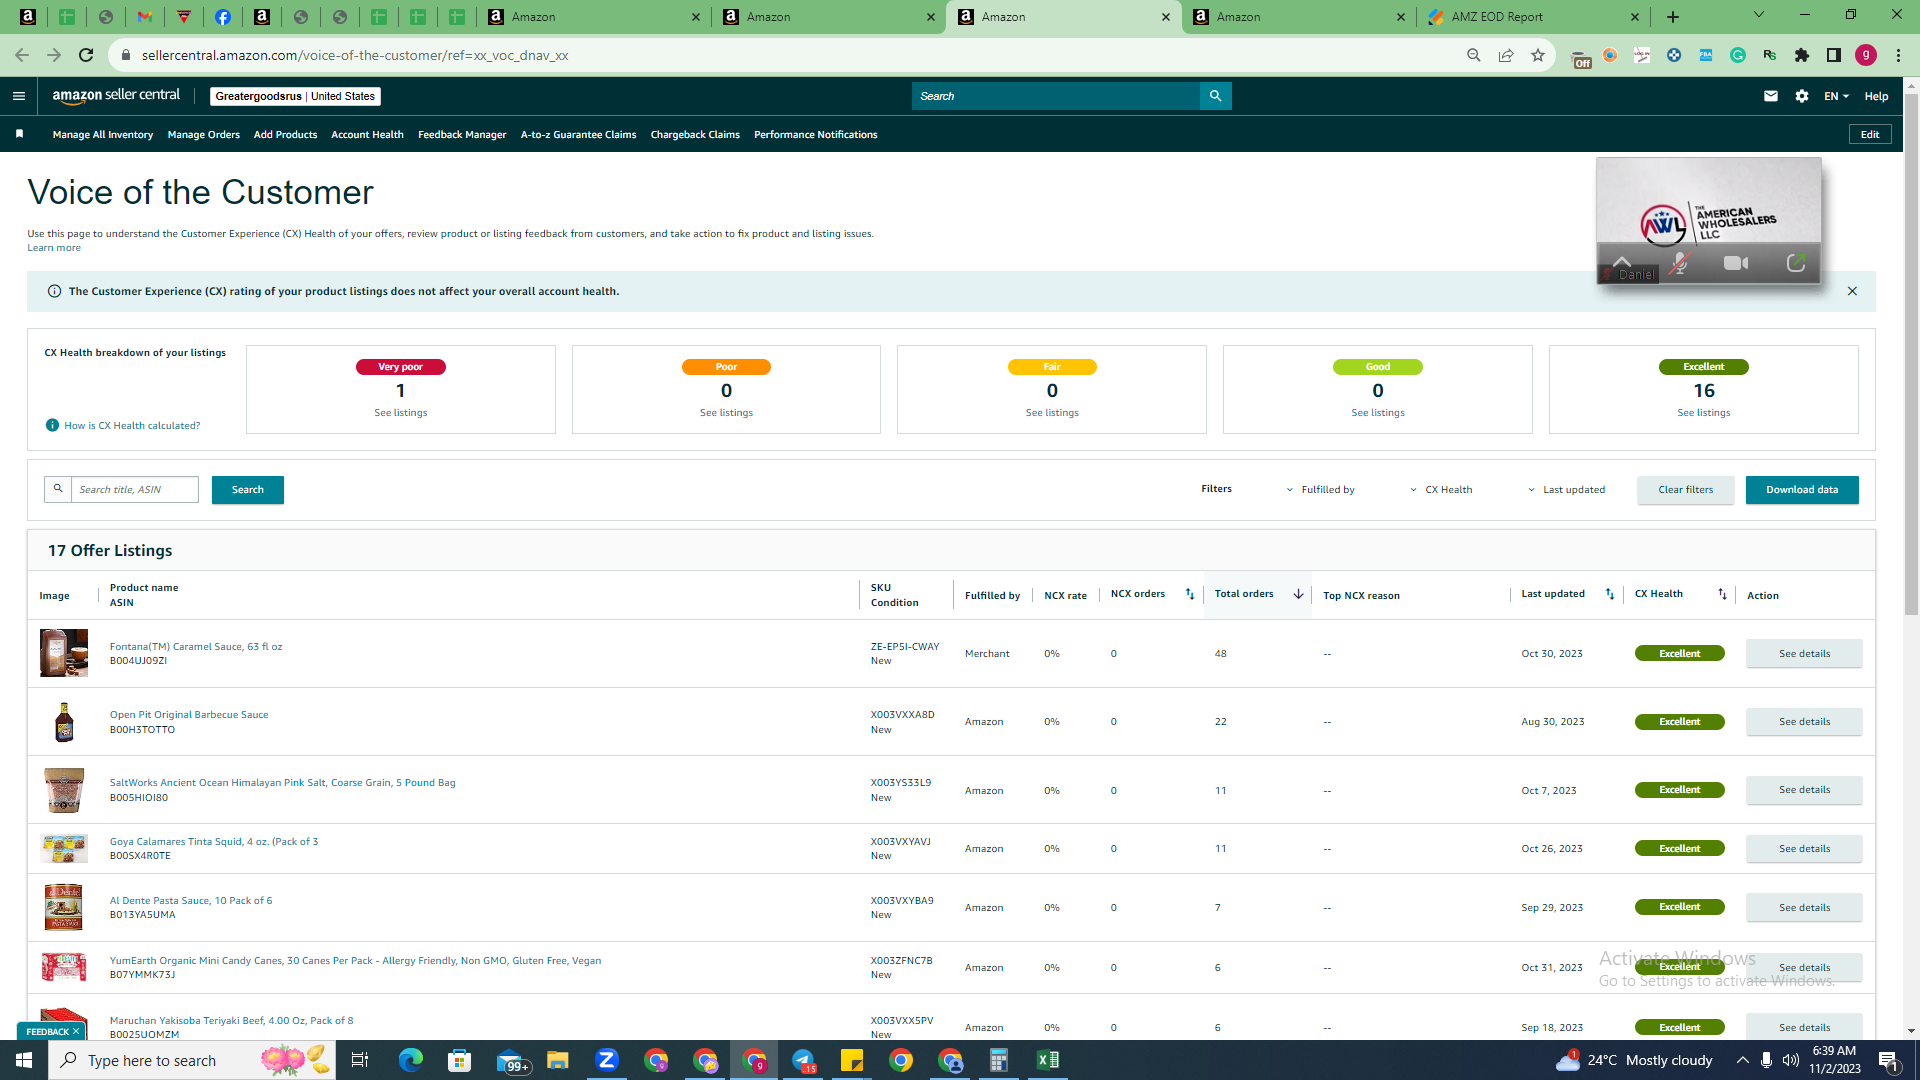Image resolution: width=1920 pixels, height=1080 pixels.
Task: Expand the meeting overlay chevron
Action: pos(1621,261)
